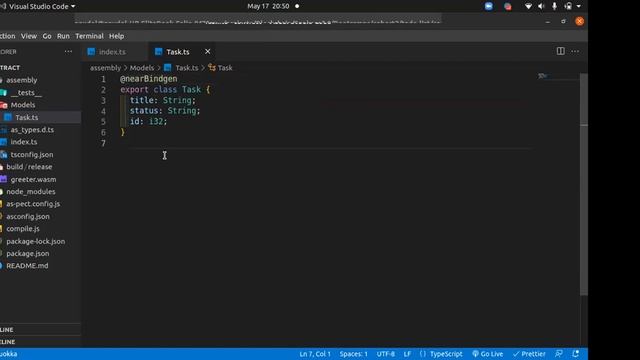Click the editor vertical scrollbar
Screen dimensions: 640x360
[x=584, y=184]
